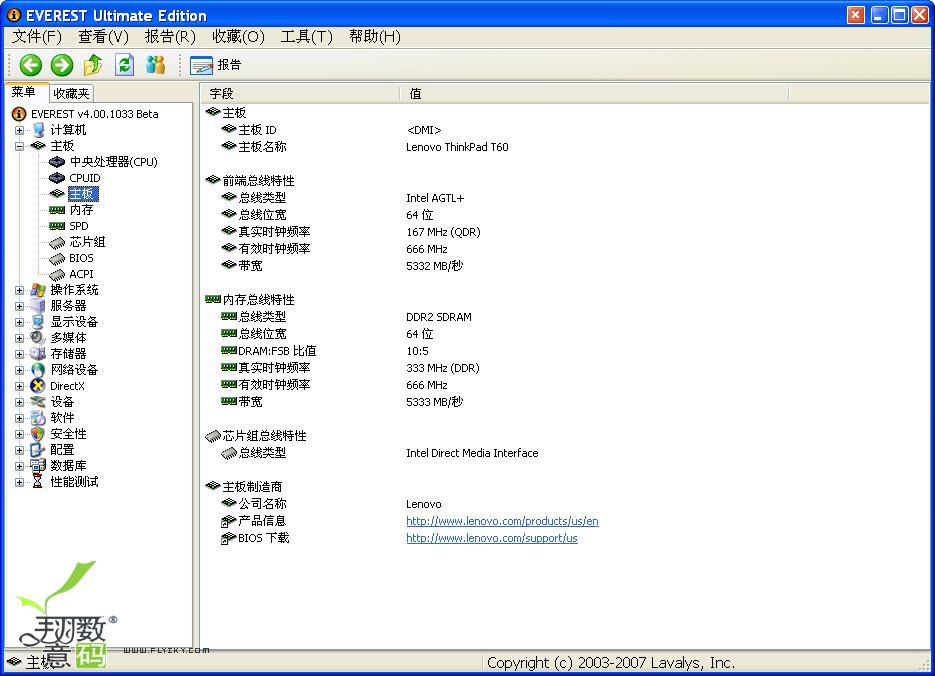Select 中央处理器(CPU) in the tree
The width and height of the screenshot is (935, 676).
click(x=113, y=162)
